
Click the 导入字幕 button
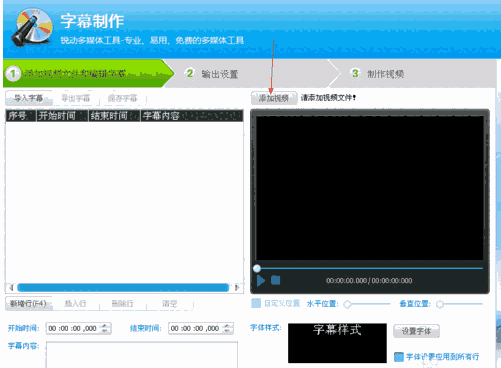29,98
